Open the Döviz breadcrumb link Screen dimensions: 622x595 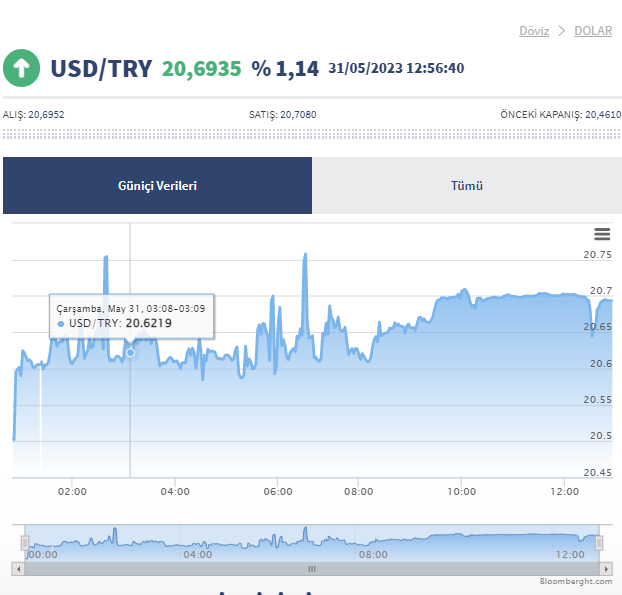coord(534,31)
